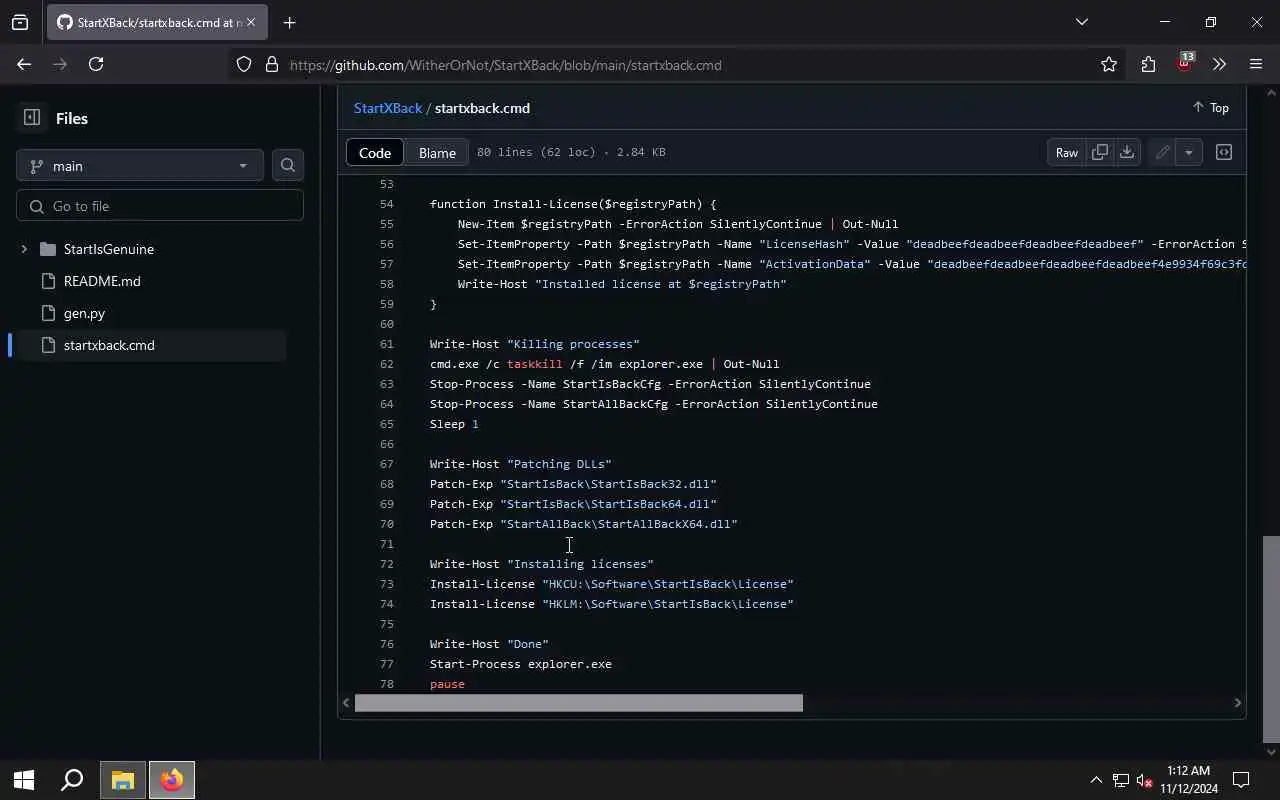Click the browser back arrow

click(24, 64)
